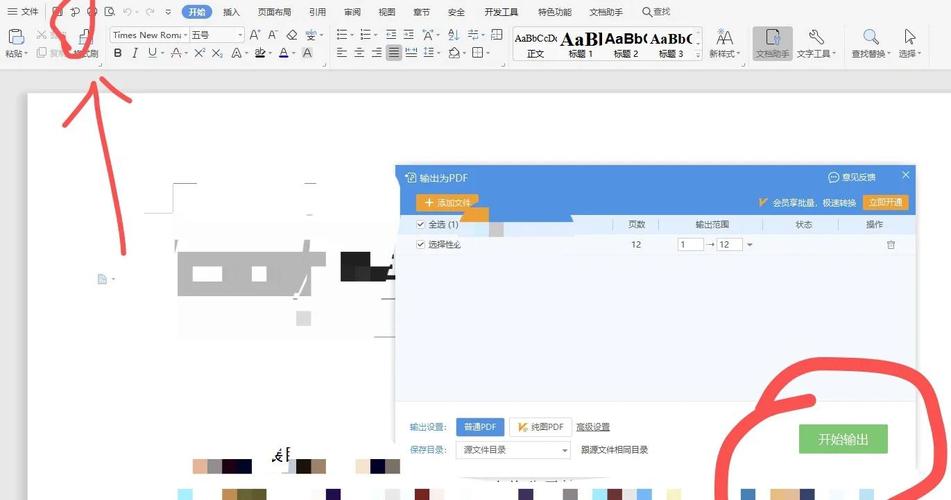Open the 高级设置 link

(593, 427)
